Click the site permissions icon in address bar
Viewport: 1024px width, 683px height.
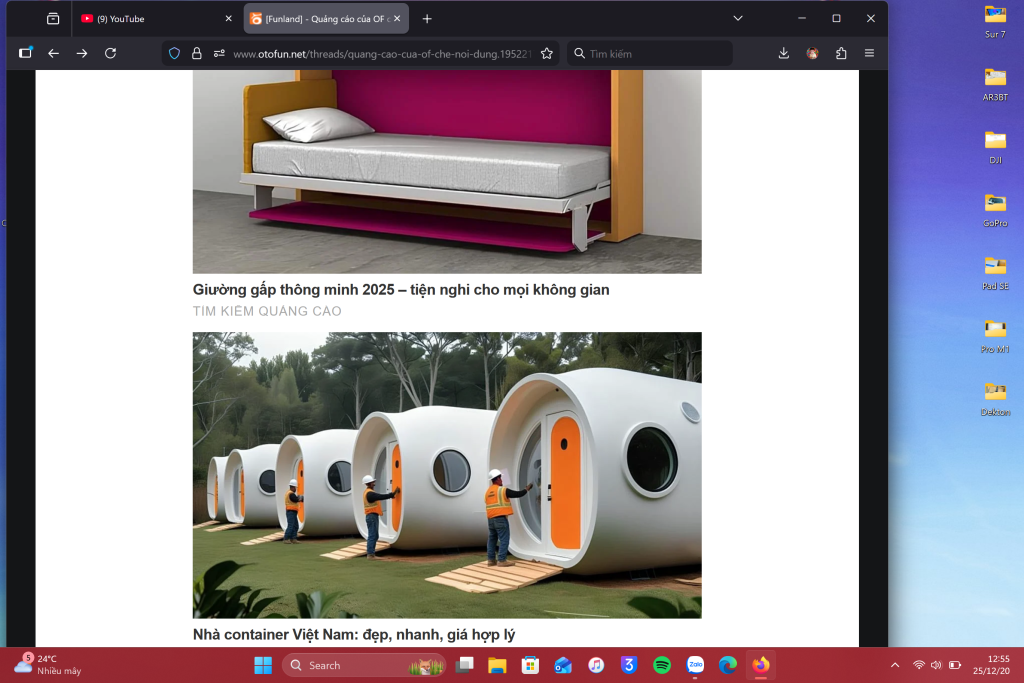[220, 53]
